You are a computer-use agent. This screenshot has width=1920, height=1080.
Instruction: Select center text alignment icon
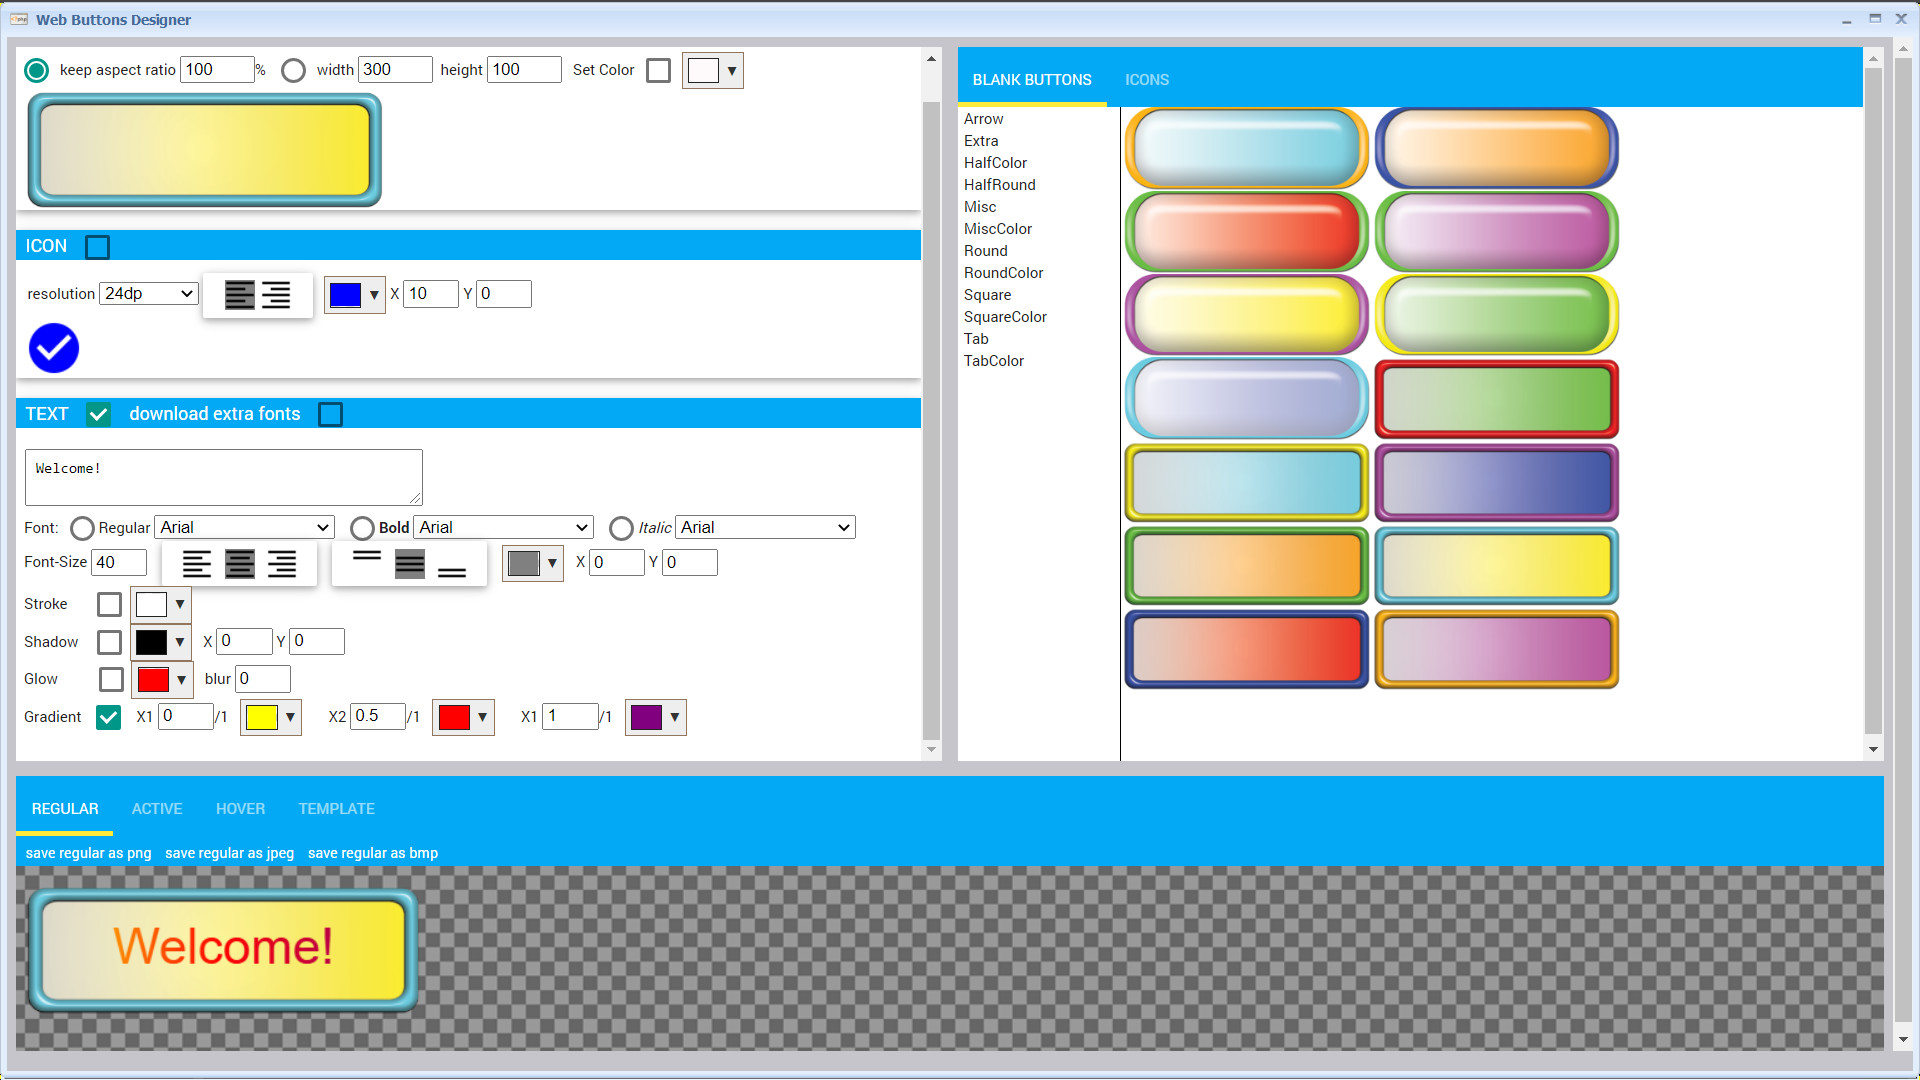239,563
